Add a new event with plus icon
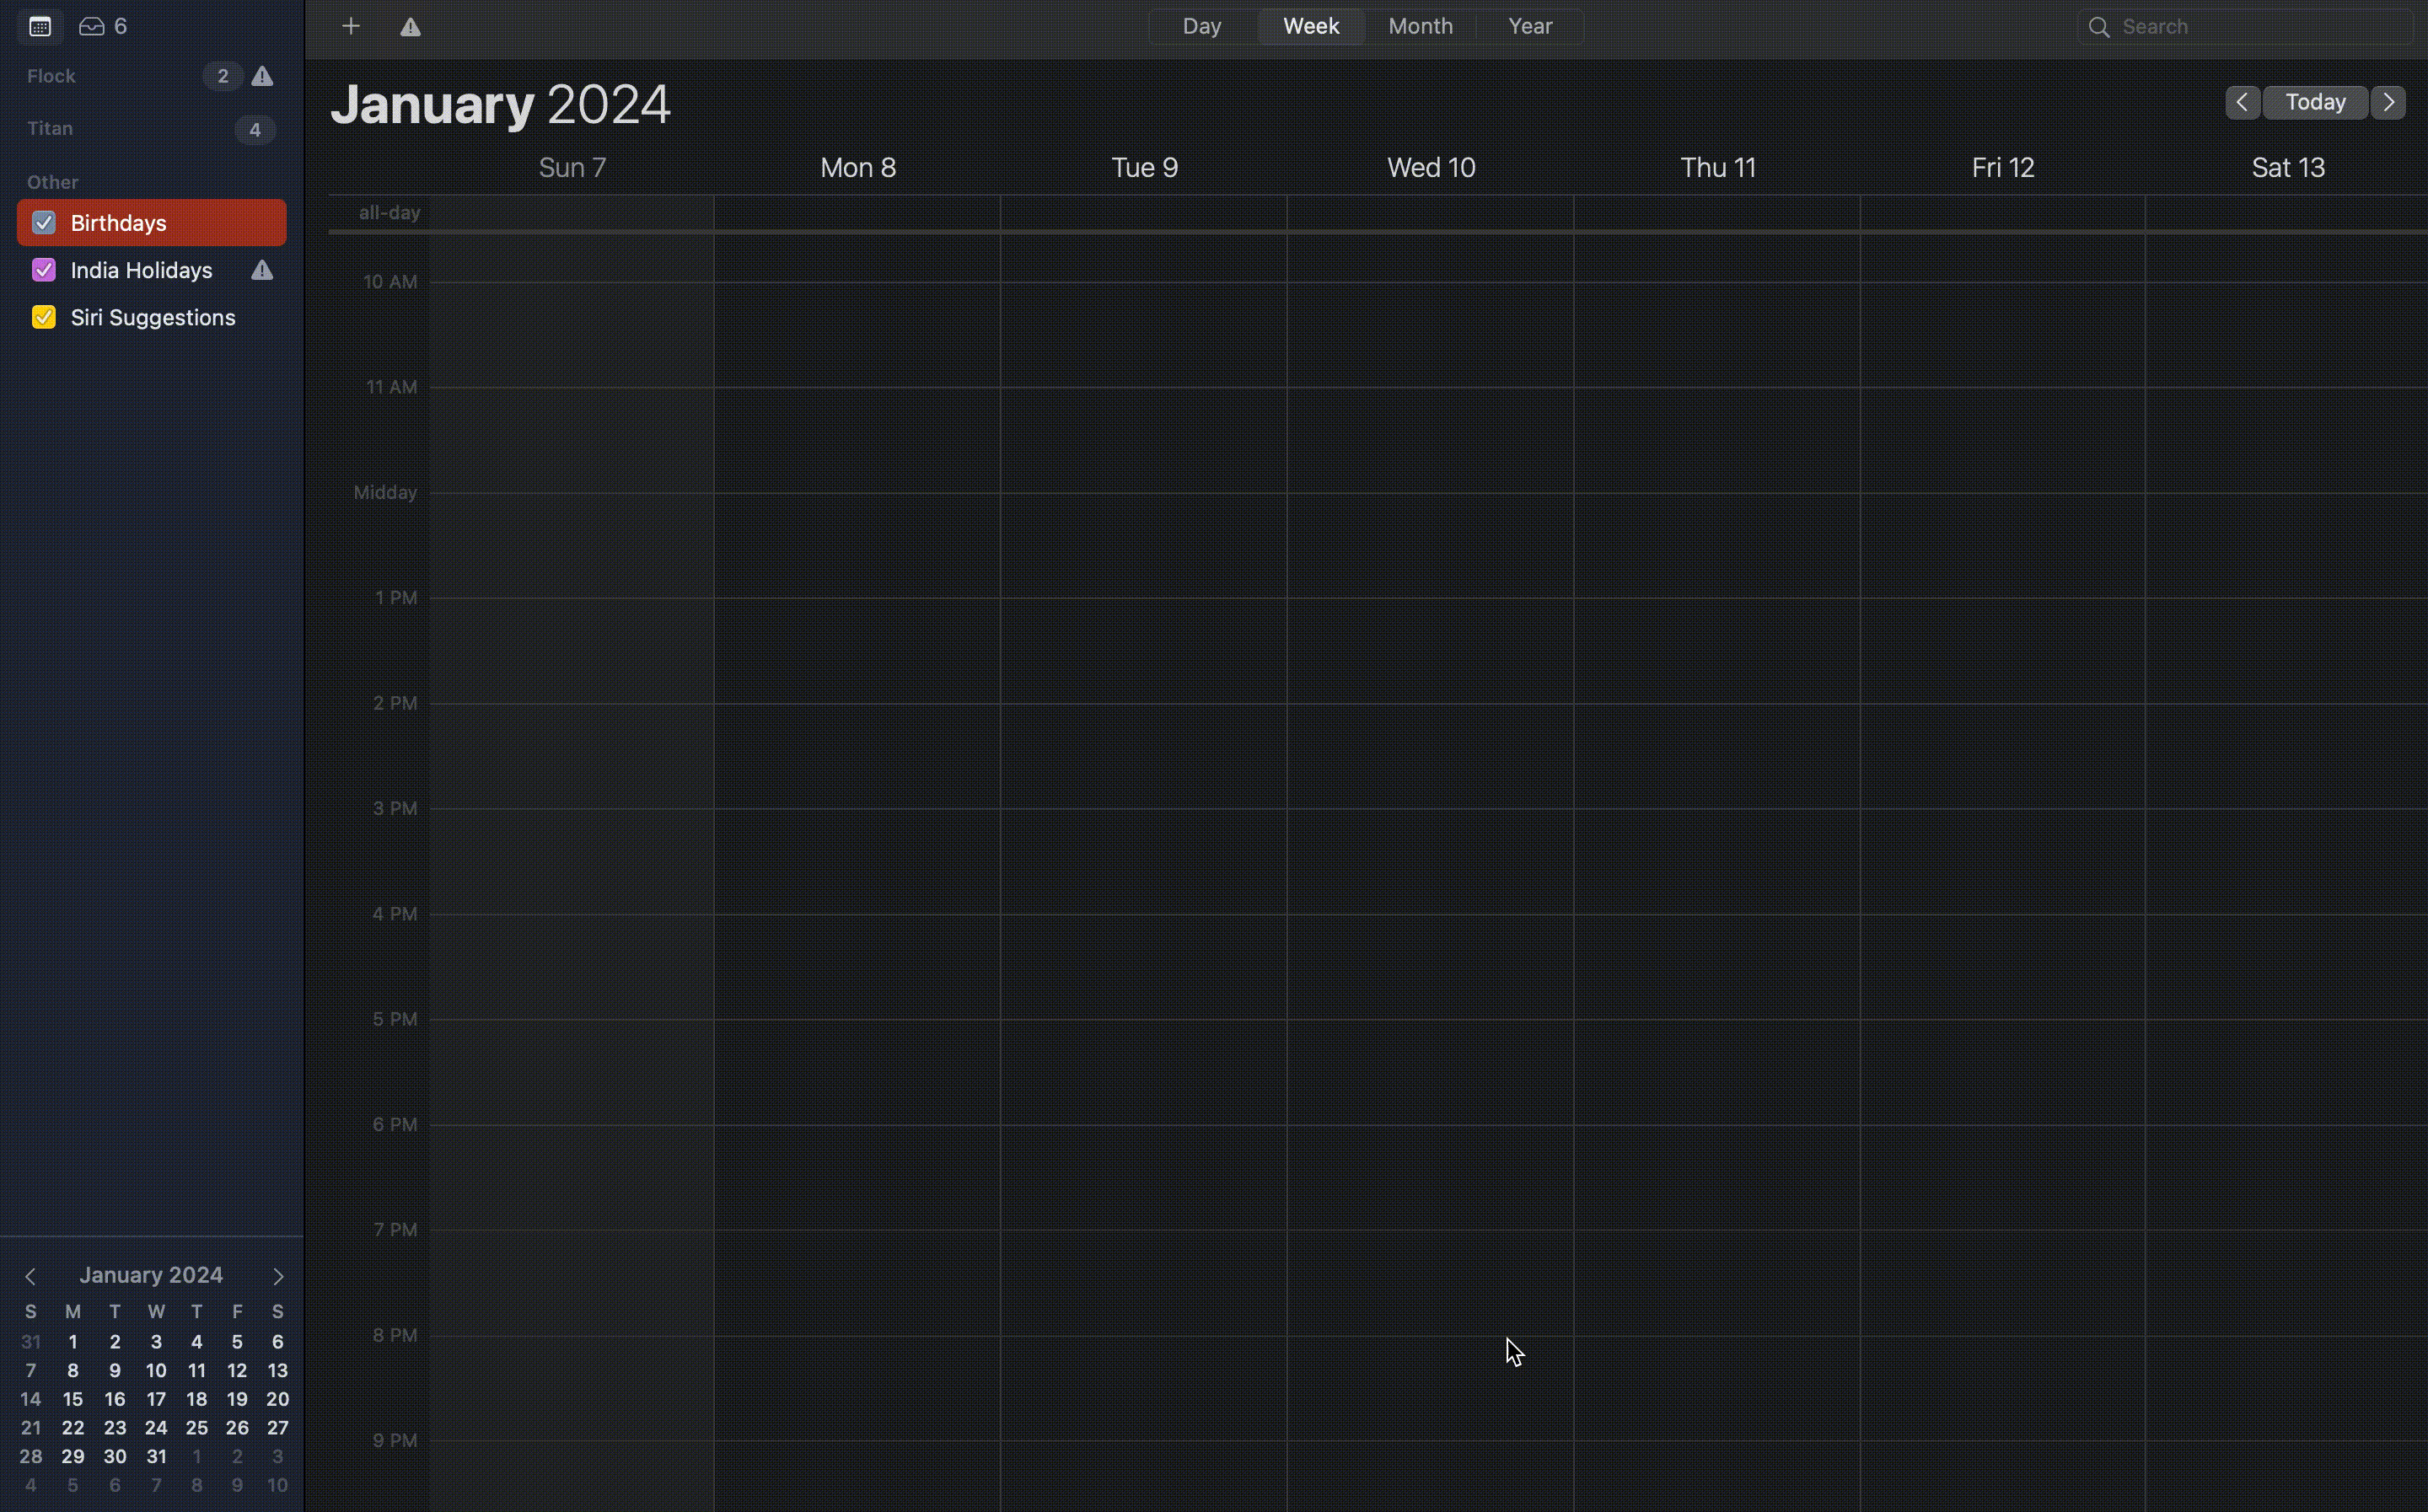The image size is (2428, 1512). click(x=351, y=26)
